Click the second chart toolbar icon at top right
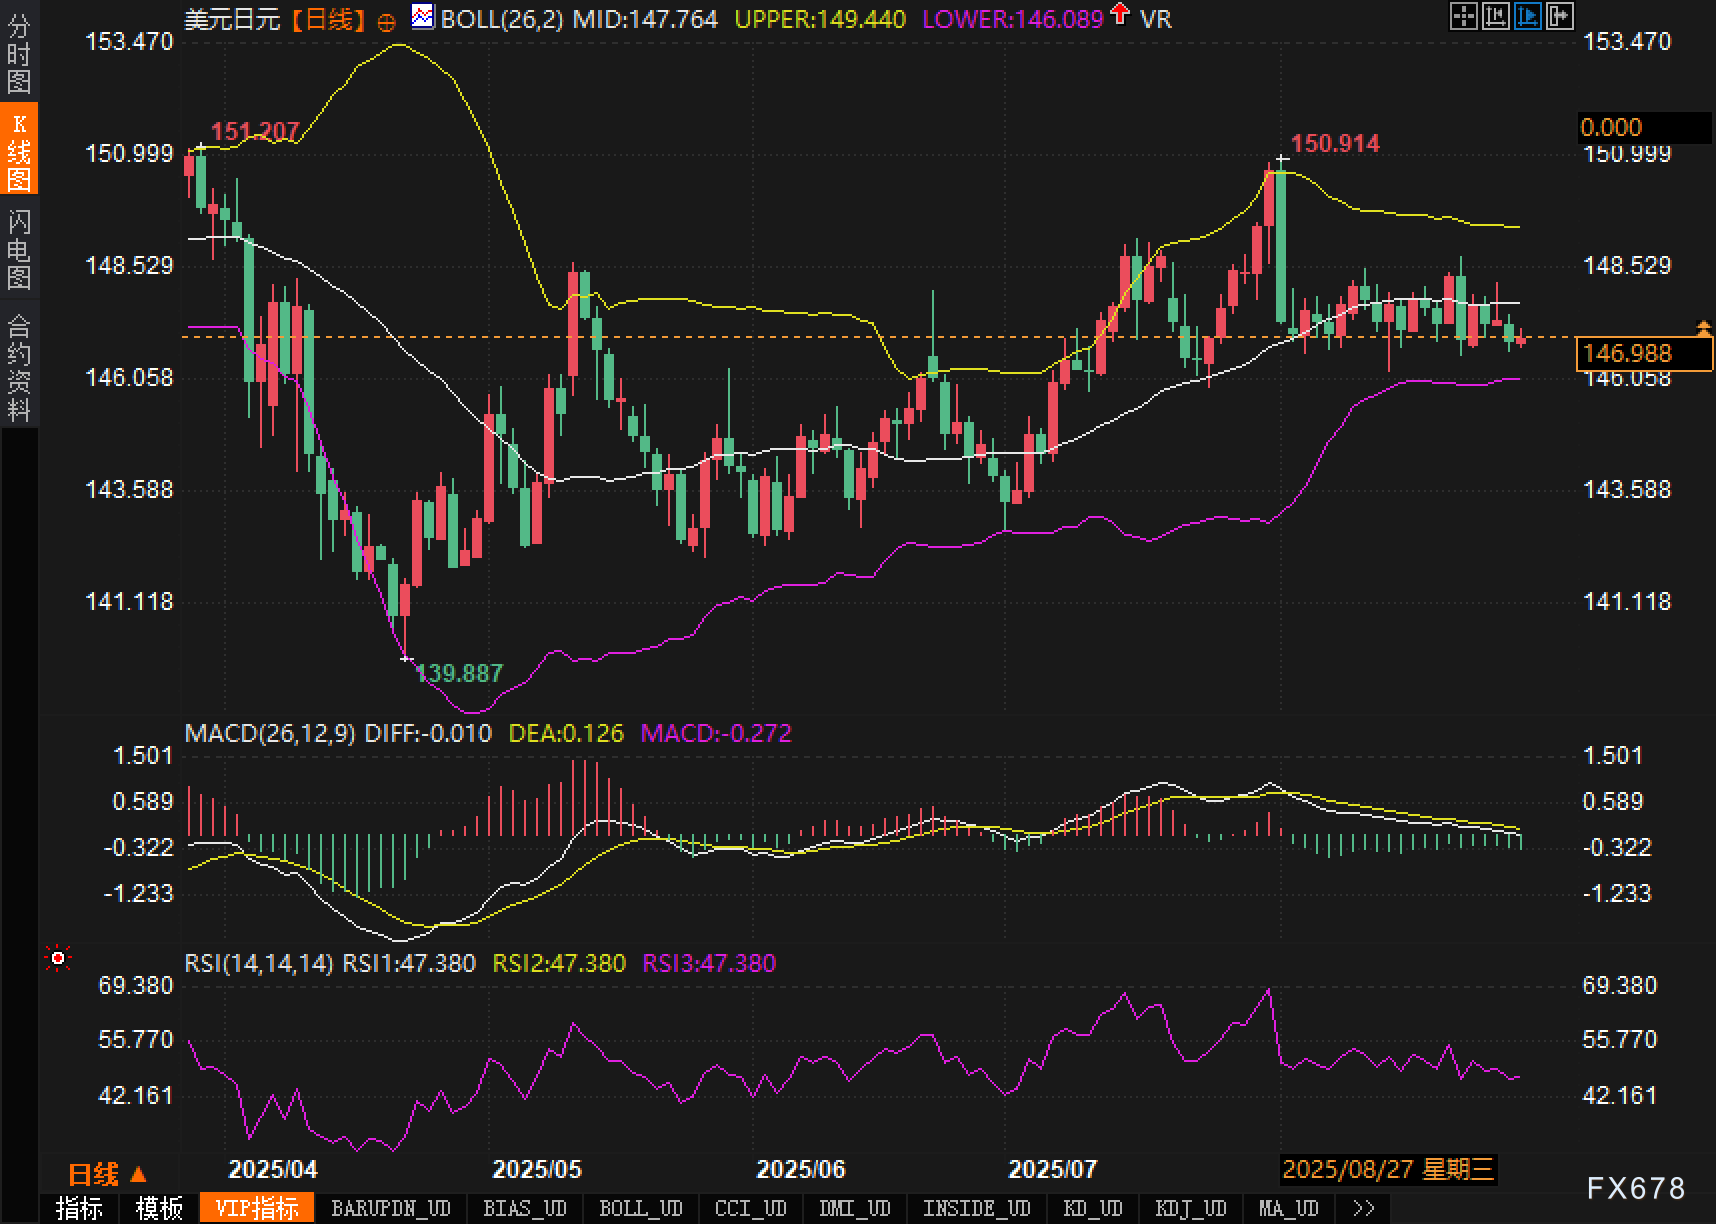Image resolution: width=1716 pixels, height=1224 pixels. pos(1495,16)
